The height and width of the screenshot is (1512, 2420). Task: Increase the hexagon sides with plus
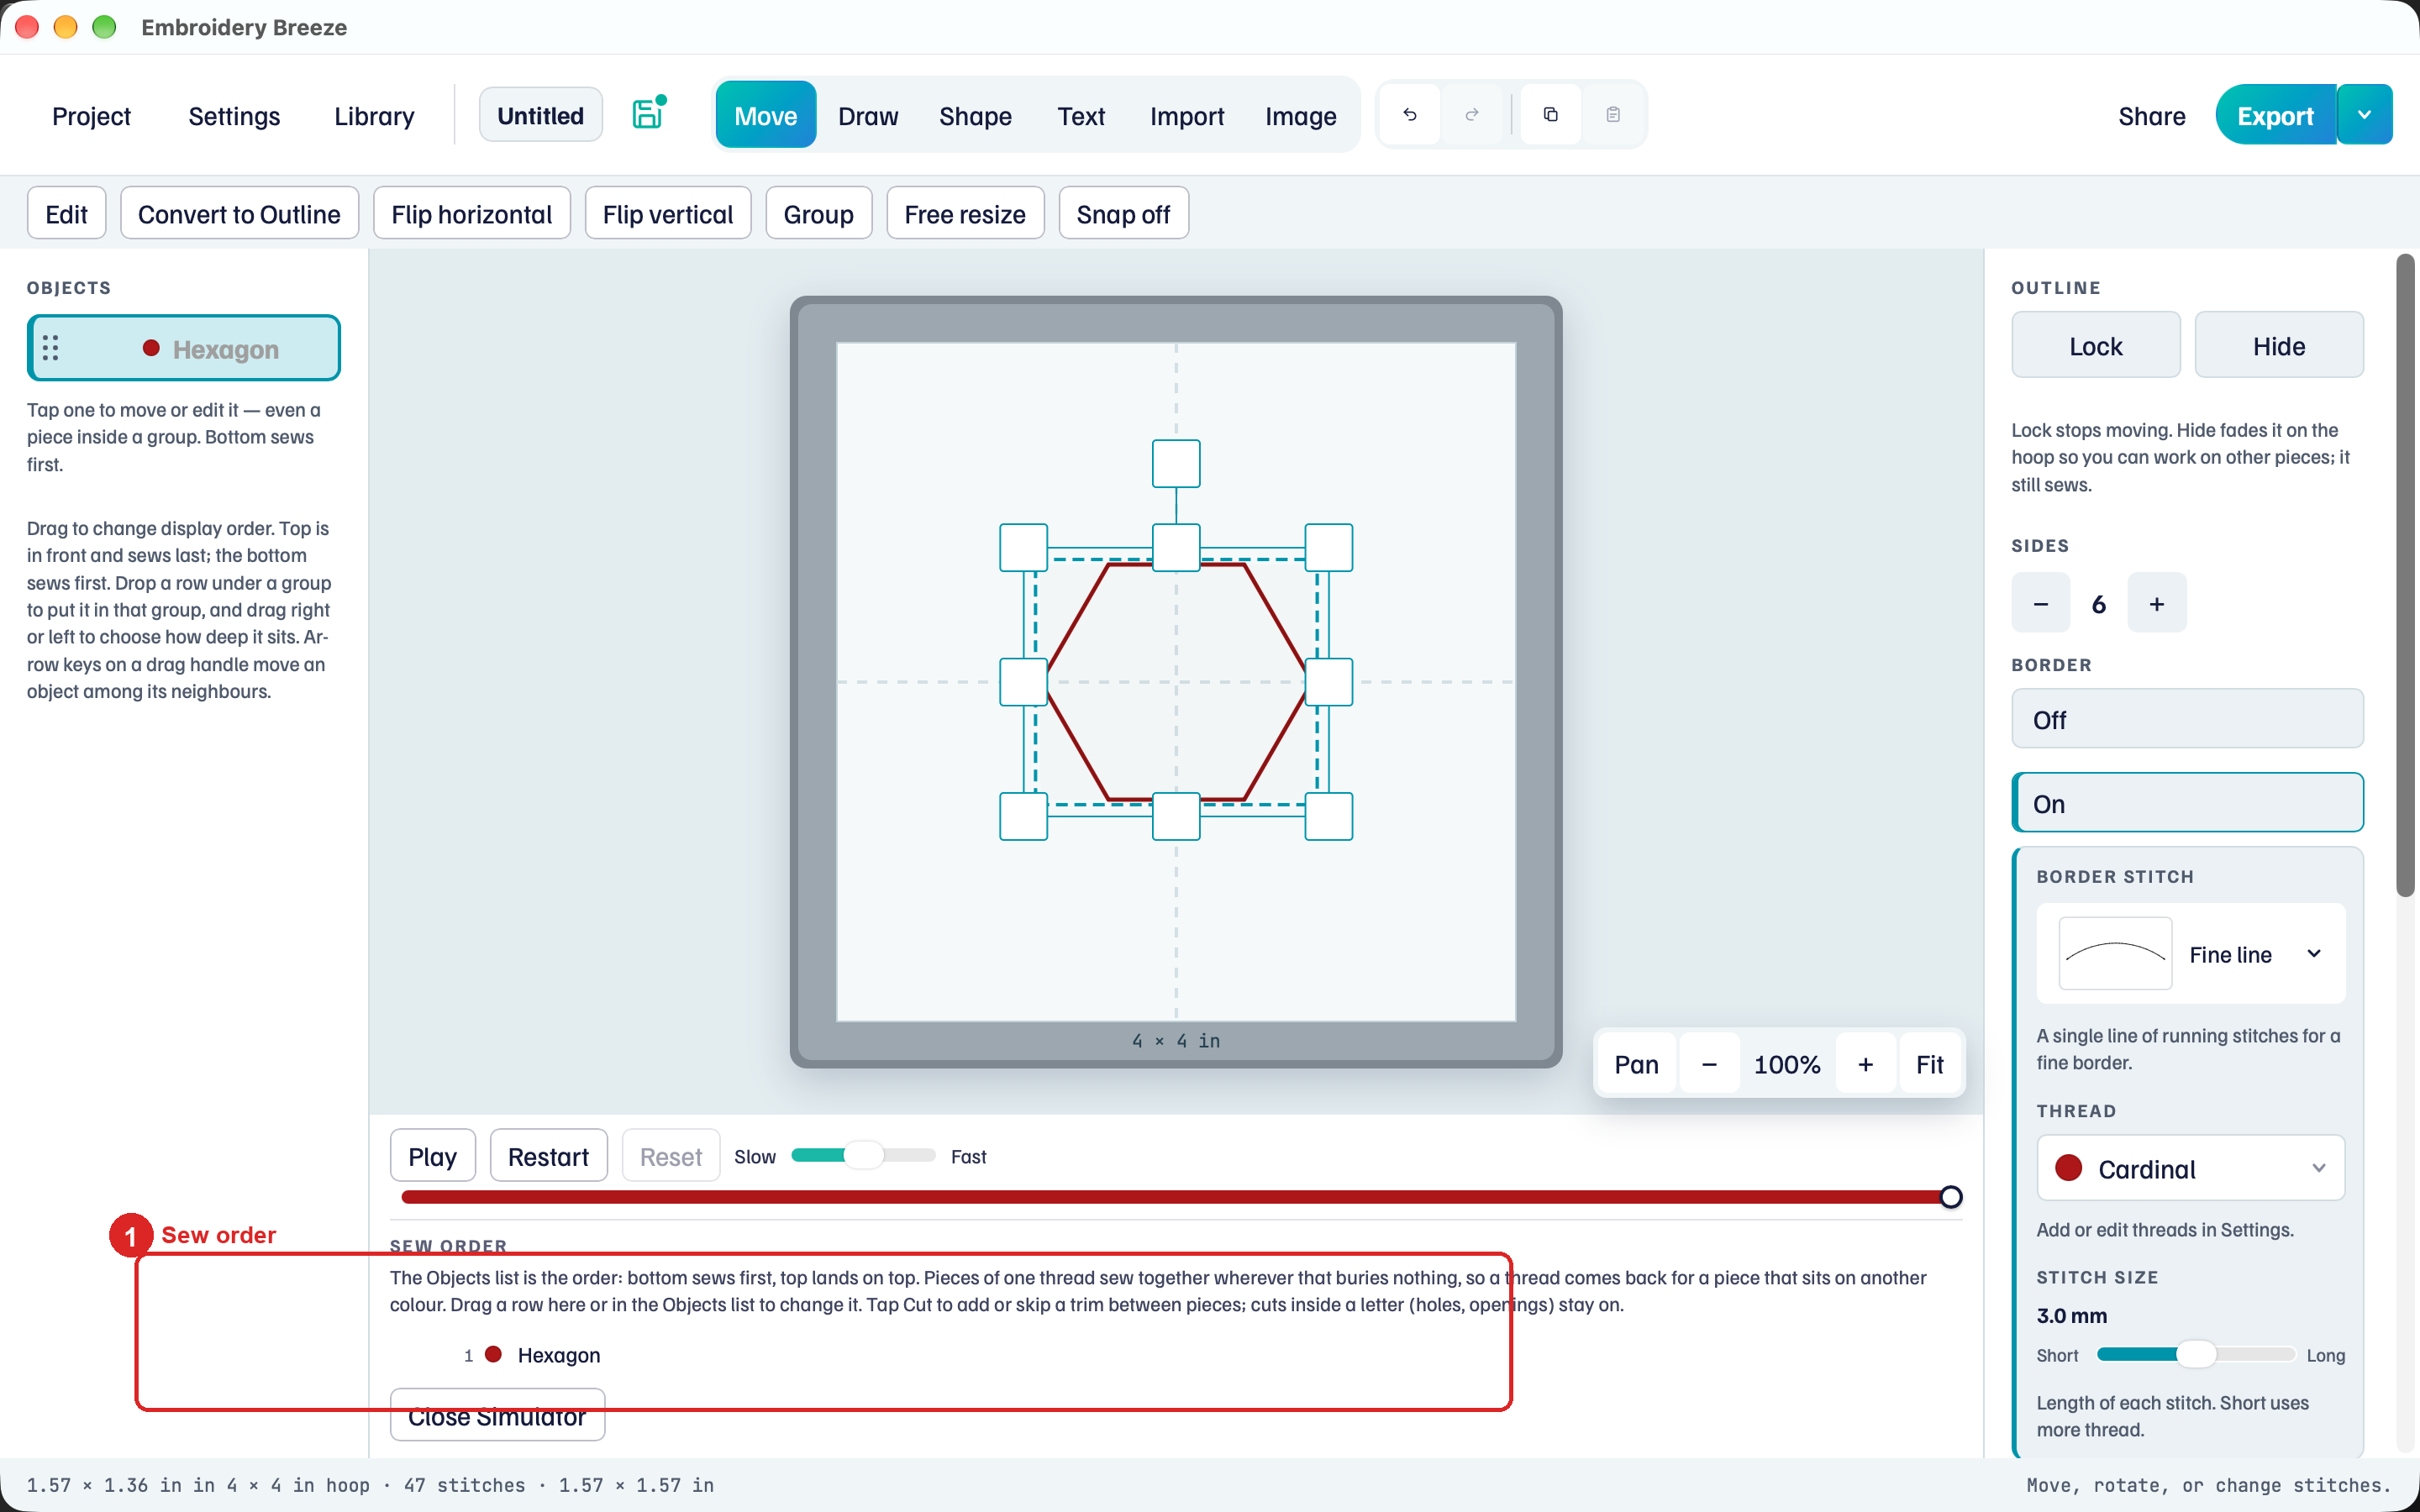(2157, 603)
